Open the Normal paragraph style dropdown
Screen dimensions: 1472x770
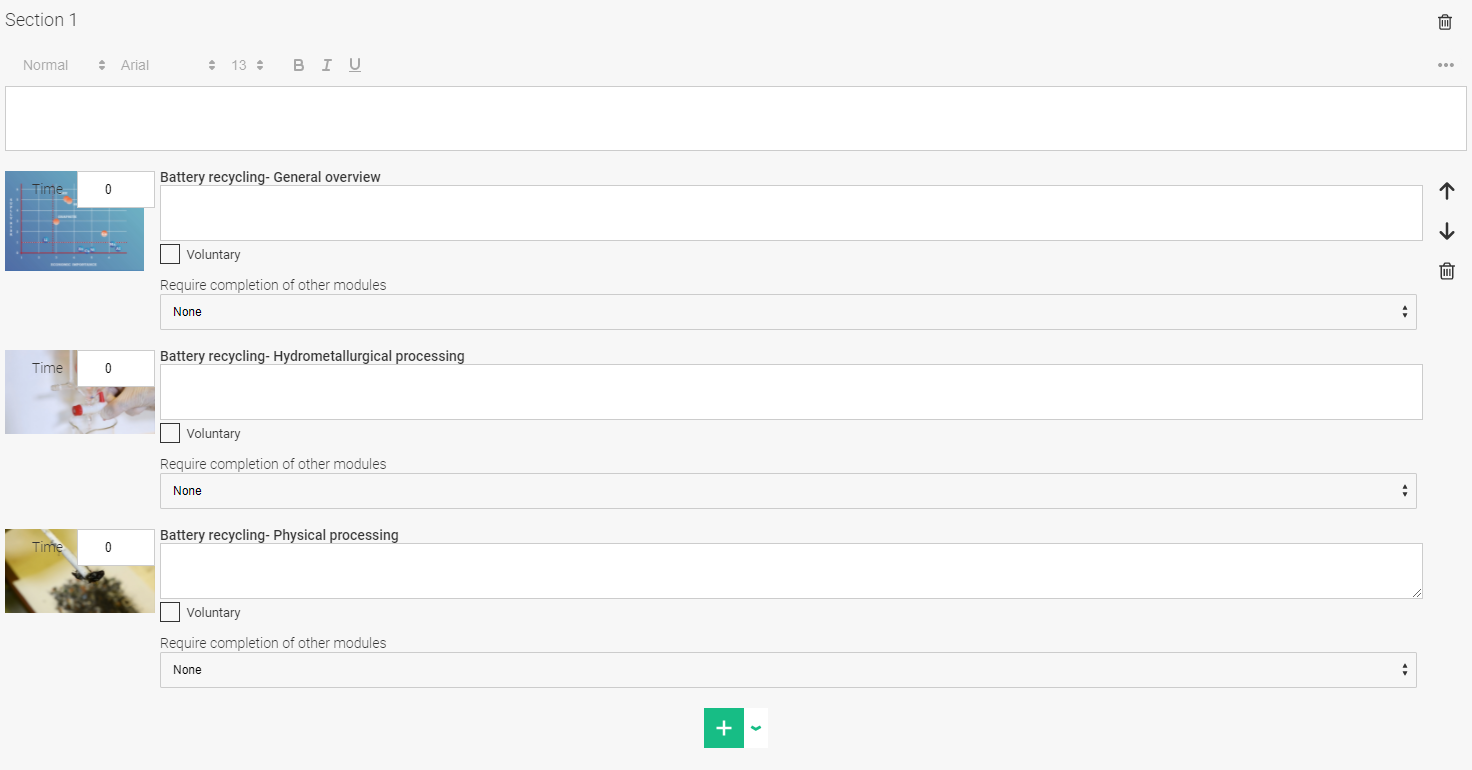pyautogui.click(x=64, y=65)
